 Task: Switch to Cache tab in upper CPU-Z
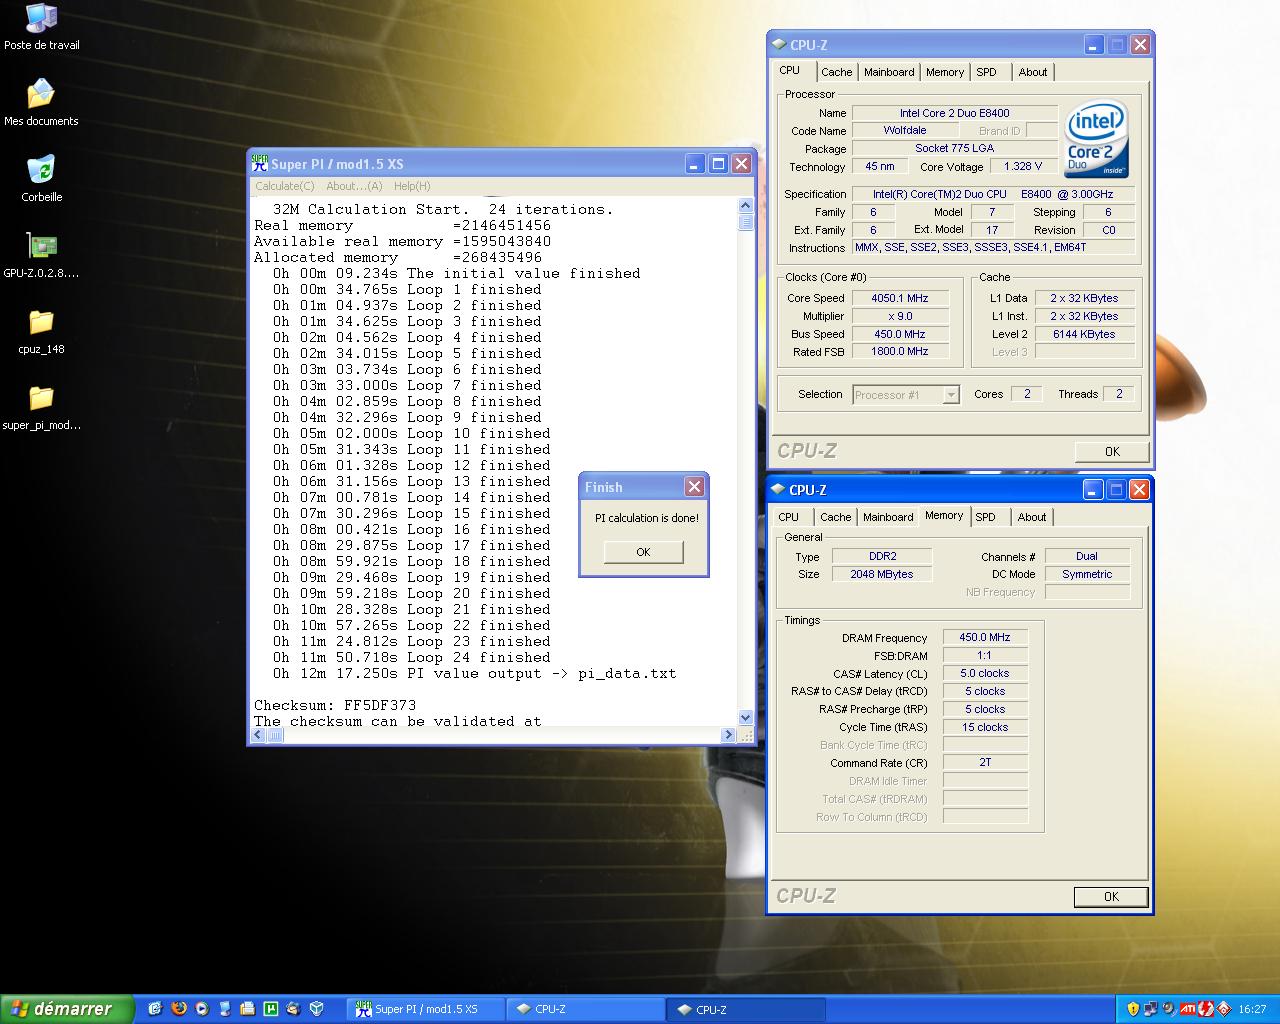point(837,72)
